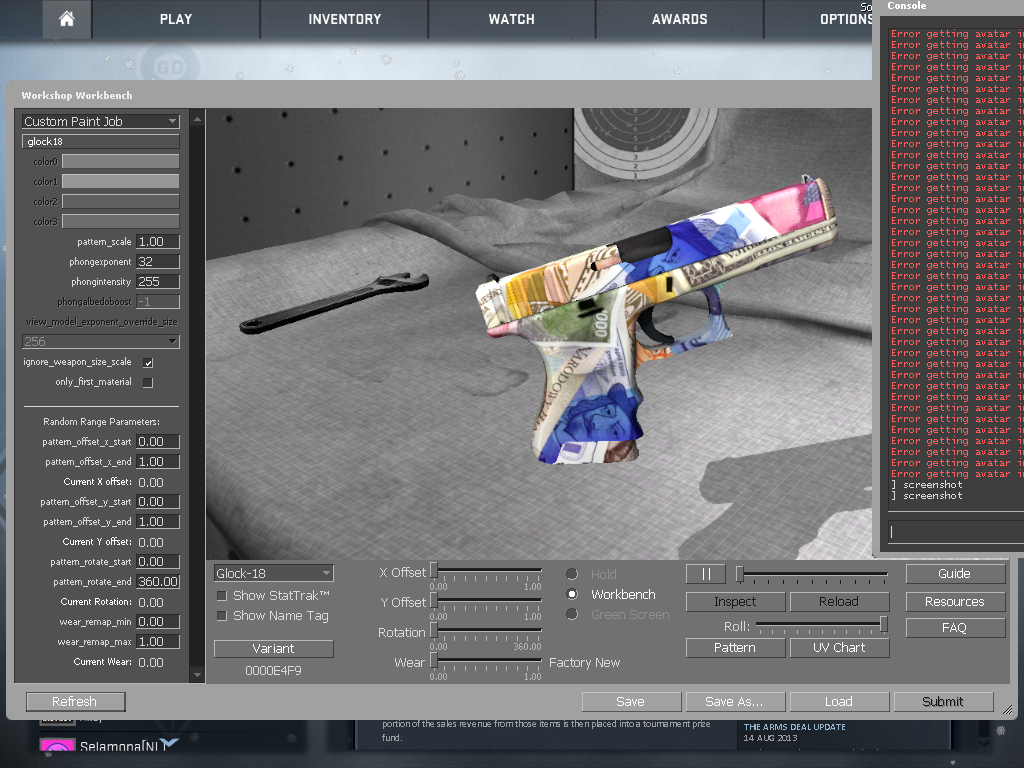Edit pattern_rotate_end field
The height and width of the screenshot is (768, 1024).
157,582
